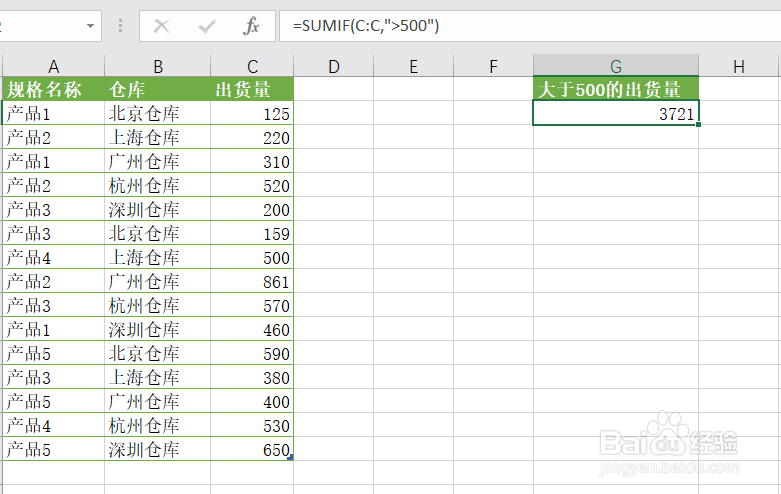Click 上海仓库 in the 500 row
Viewport: 781px width, 494px height.
[x=144, y=257]
